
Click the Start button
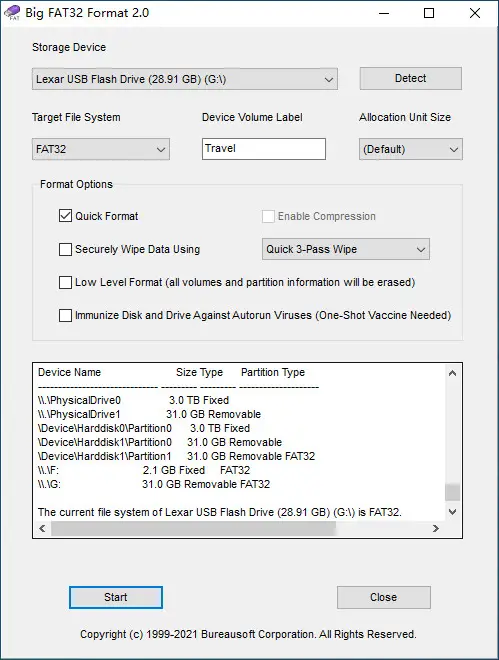click(116, 597)
